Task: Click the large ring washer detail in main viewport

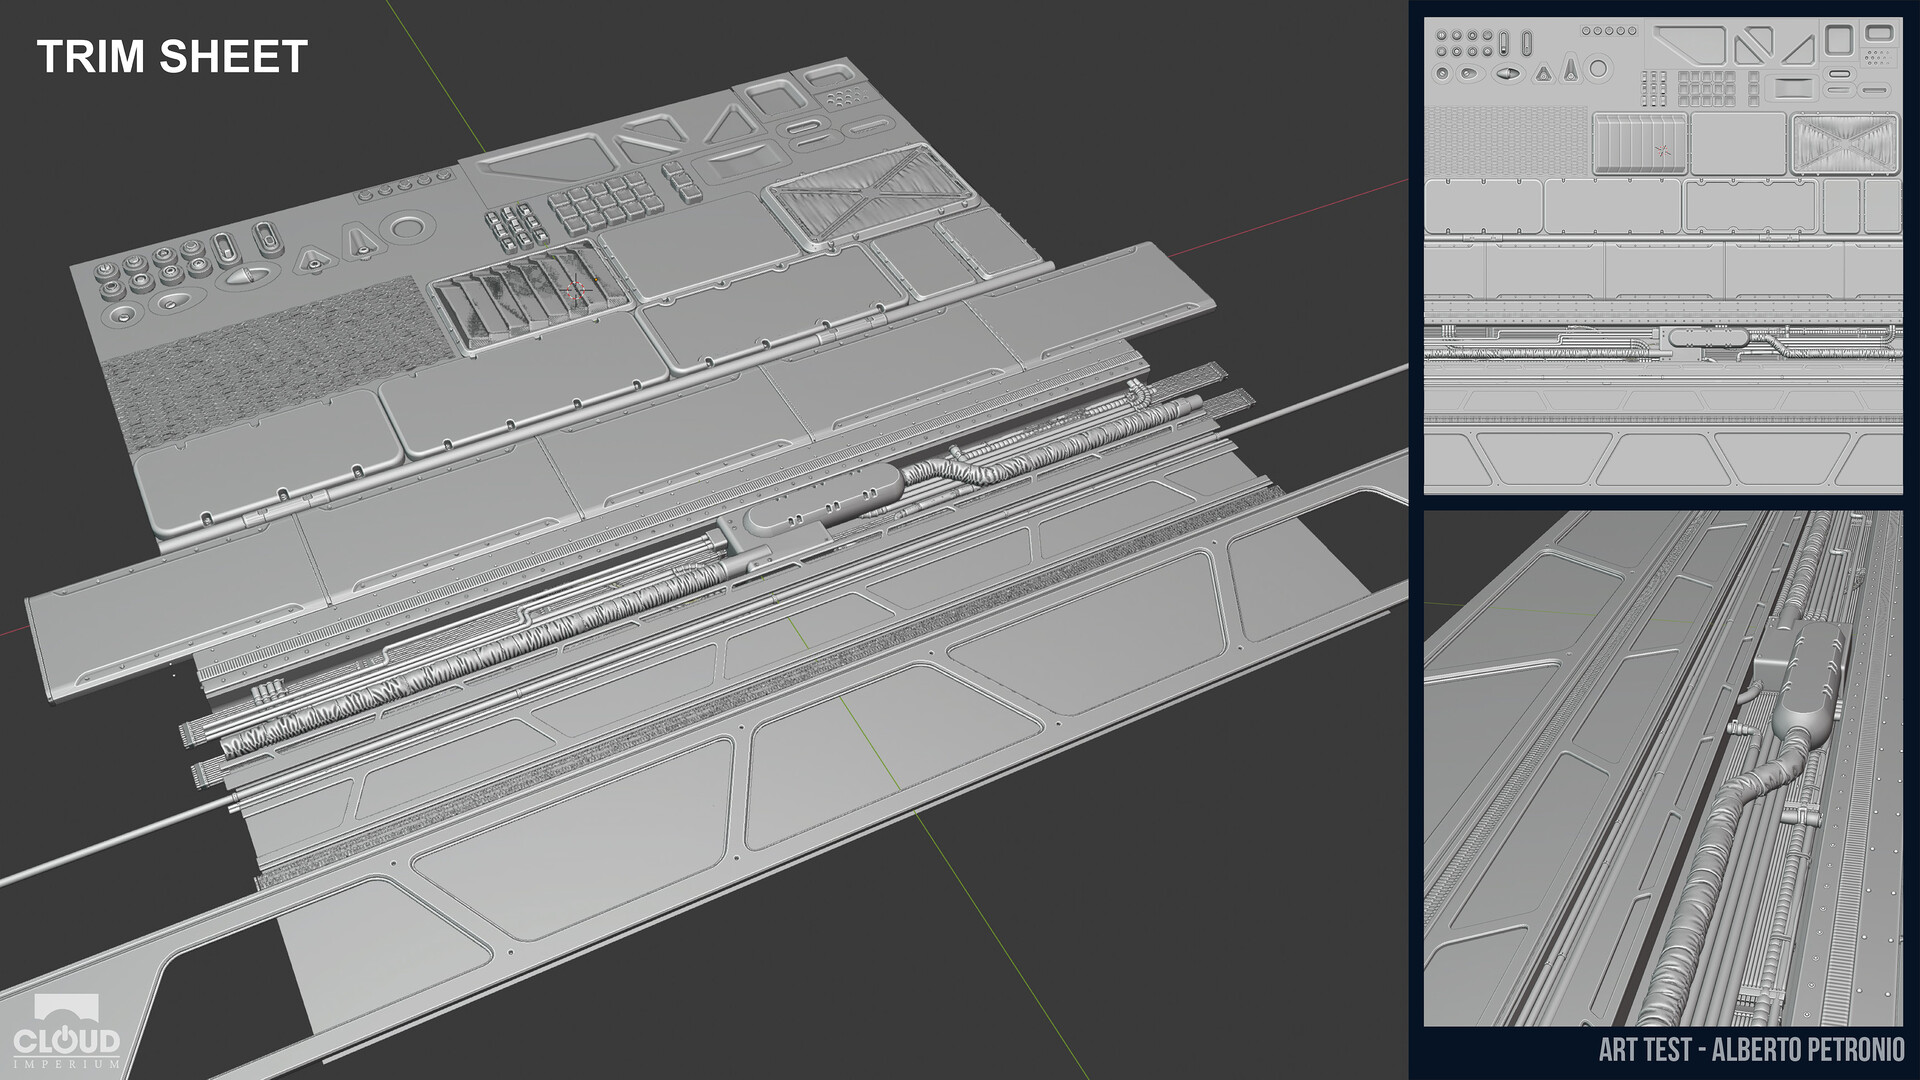Action: pos(407,227)
